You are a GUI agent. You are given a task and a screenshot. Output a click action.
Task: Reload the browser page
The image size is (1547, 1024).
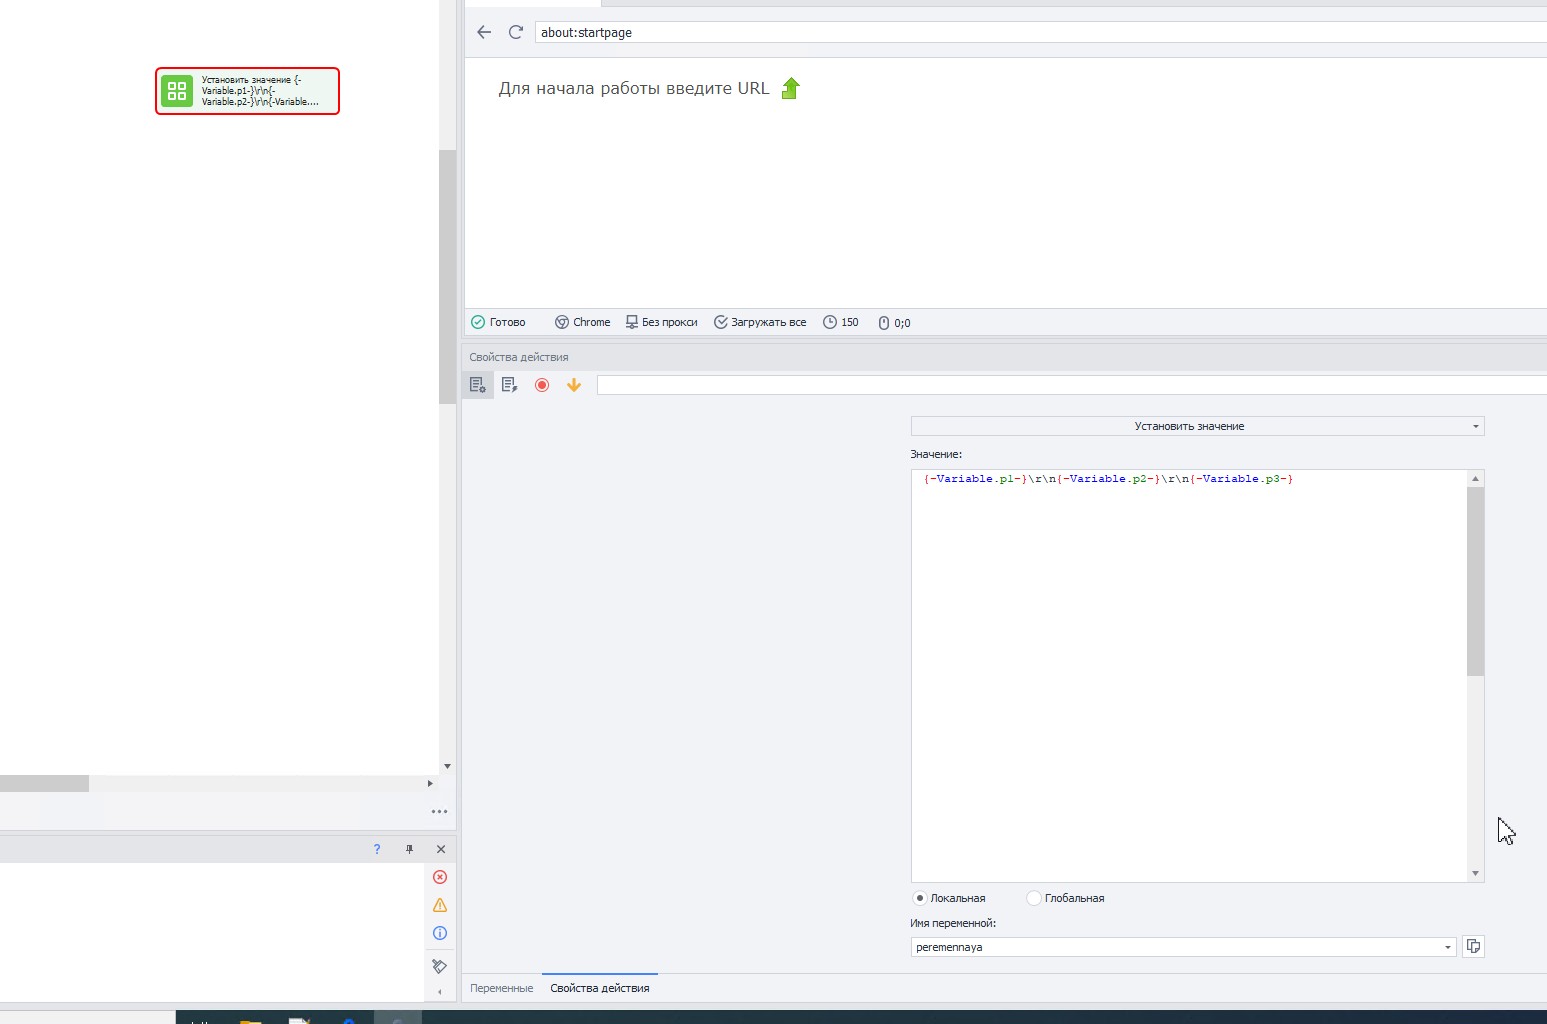click(x=516, y=32)
